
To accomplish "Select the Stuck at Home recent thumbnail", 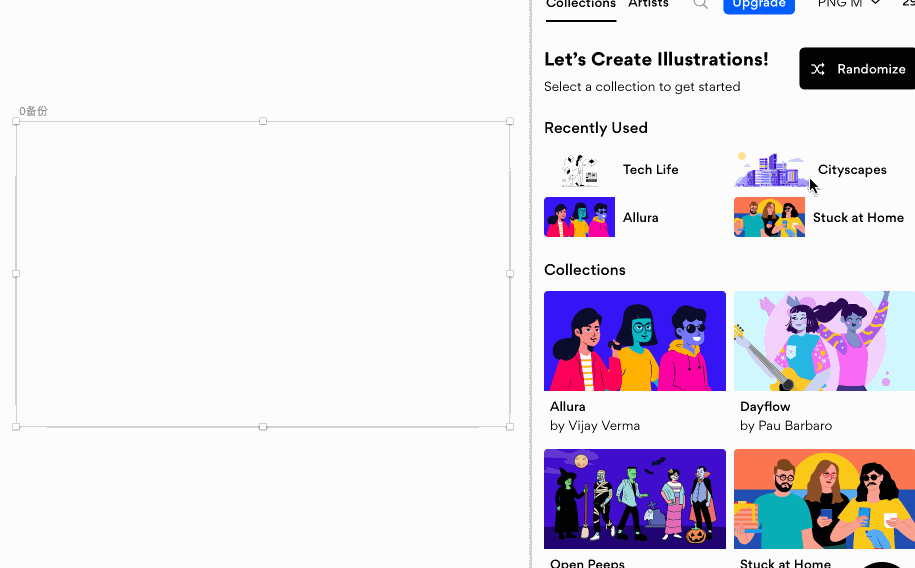I will 769,217.
